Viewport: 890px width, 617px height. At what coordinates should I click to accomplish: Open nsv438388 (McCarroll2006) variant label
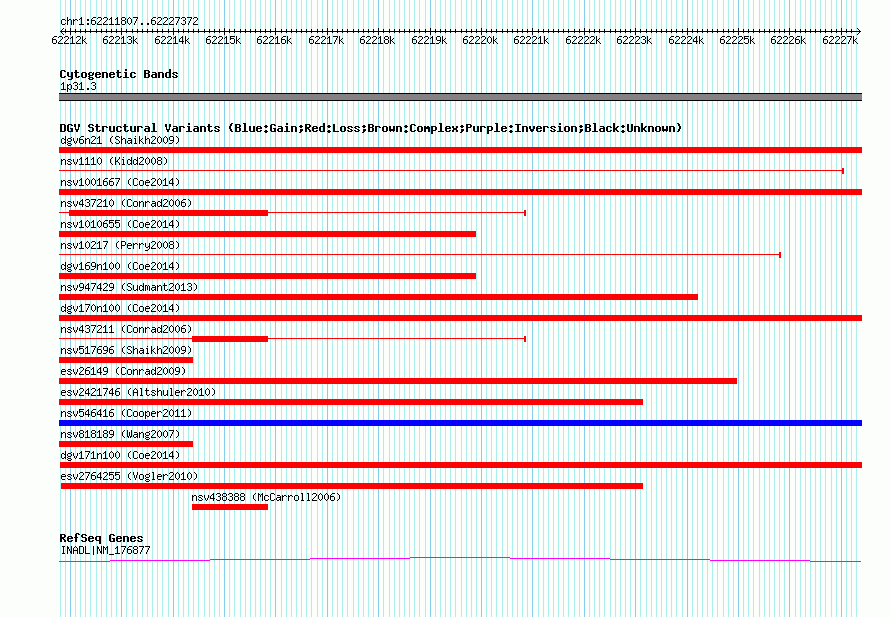point(266,497)
